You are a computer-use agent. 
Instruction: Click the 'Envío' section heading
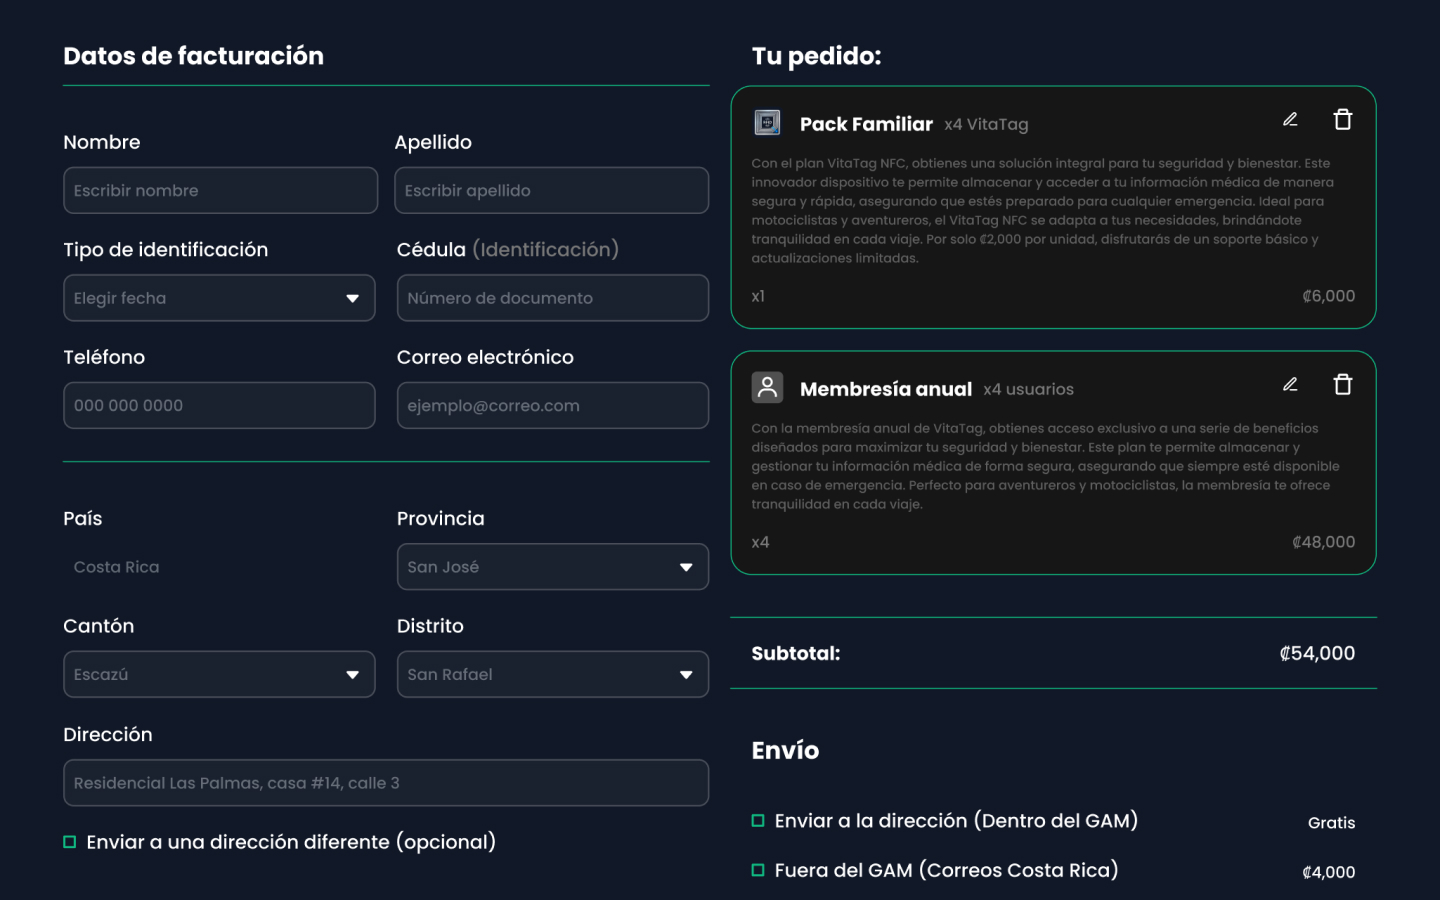pos(785,750)
